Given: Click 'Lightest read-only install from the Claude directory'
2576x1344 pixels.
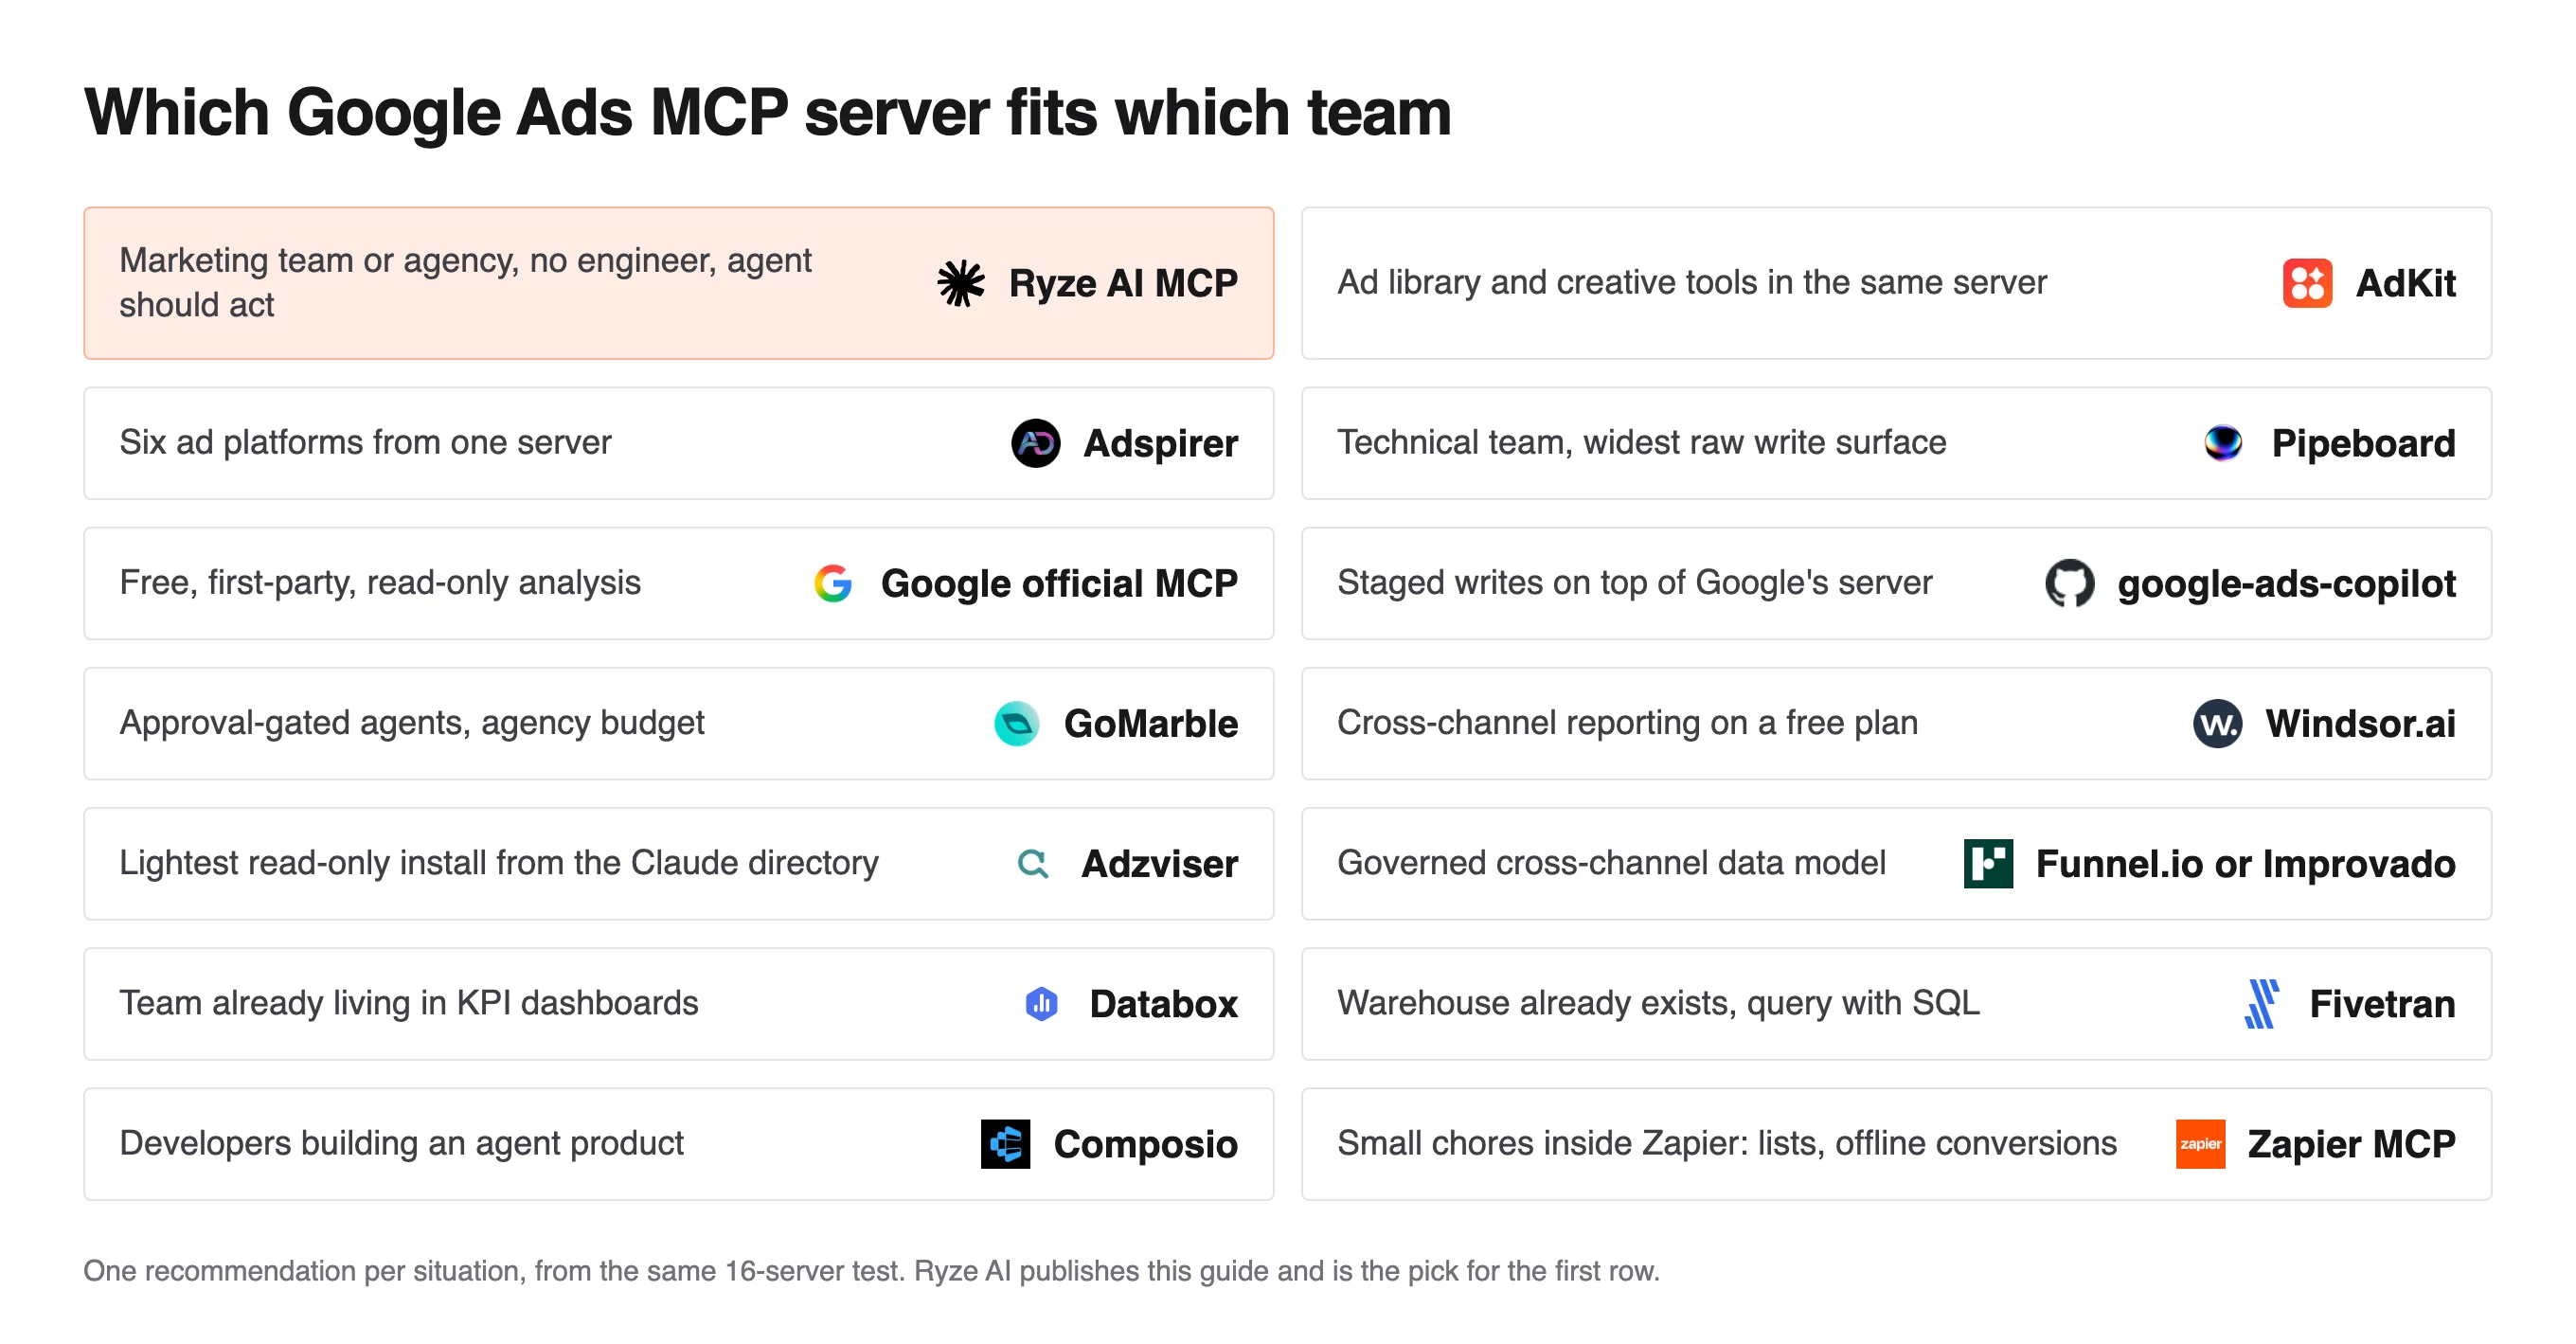Looking at the screenshot, I should tap(499, 862).
